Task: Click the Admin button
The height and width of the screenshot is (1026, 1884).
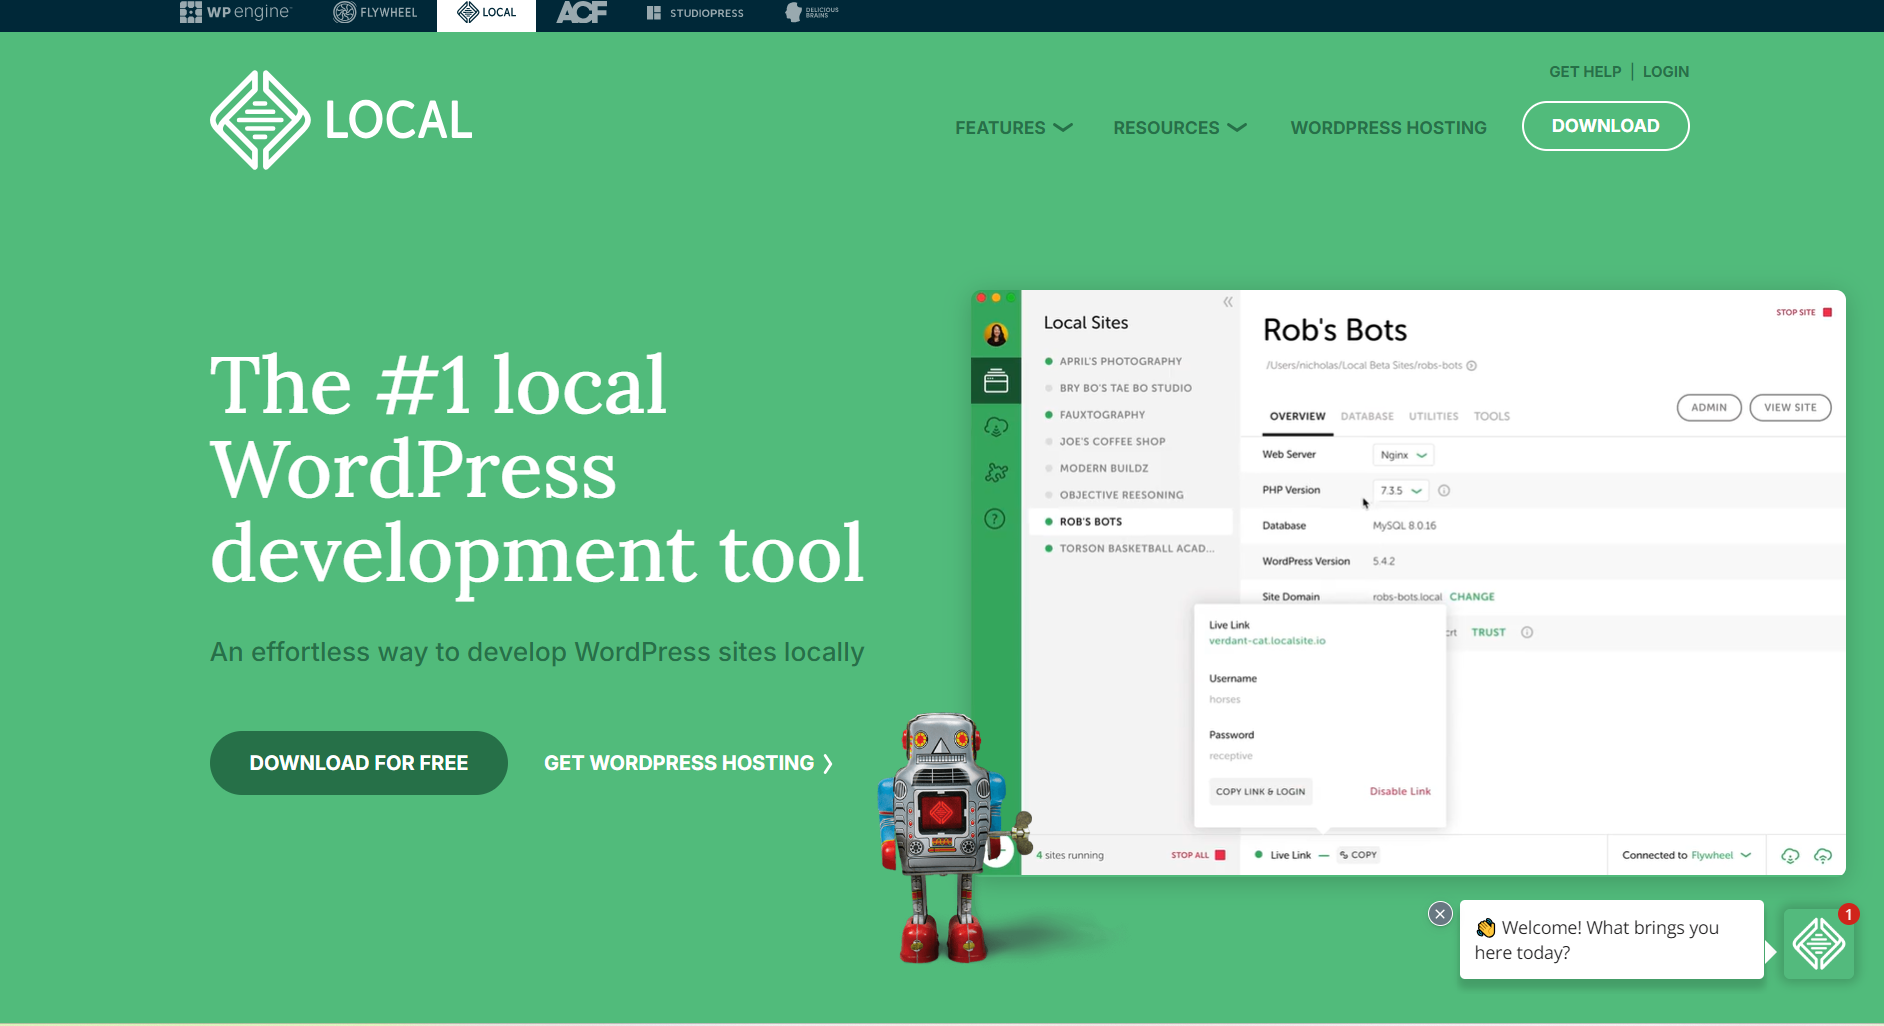Action: click(1709, 407)
